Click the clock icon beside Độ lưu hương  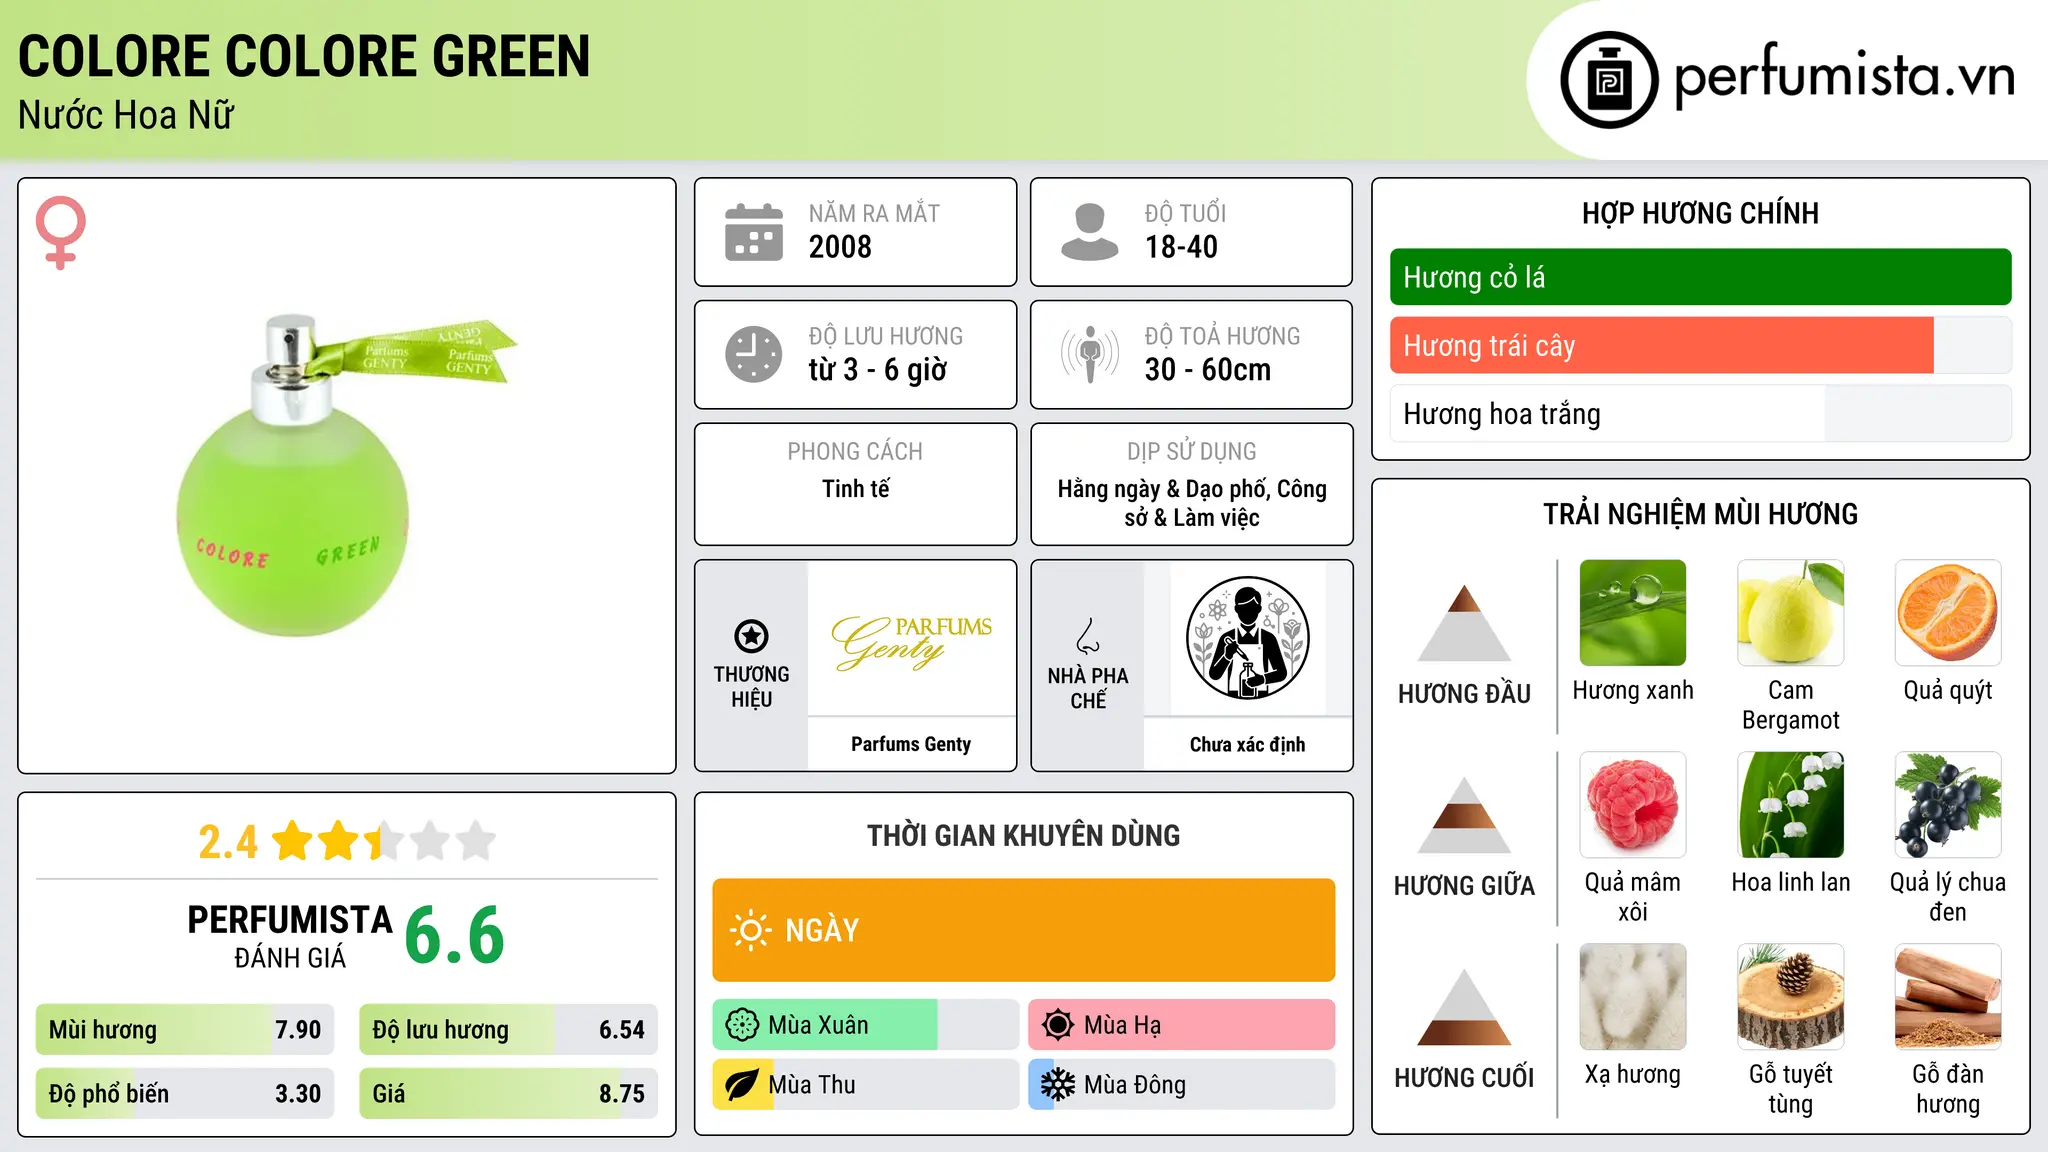(x=753, y=354)
